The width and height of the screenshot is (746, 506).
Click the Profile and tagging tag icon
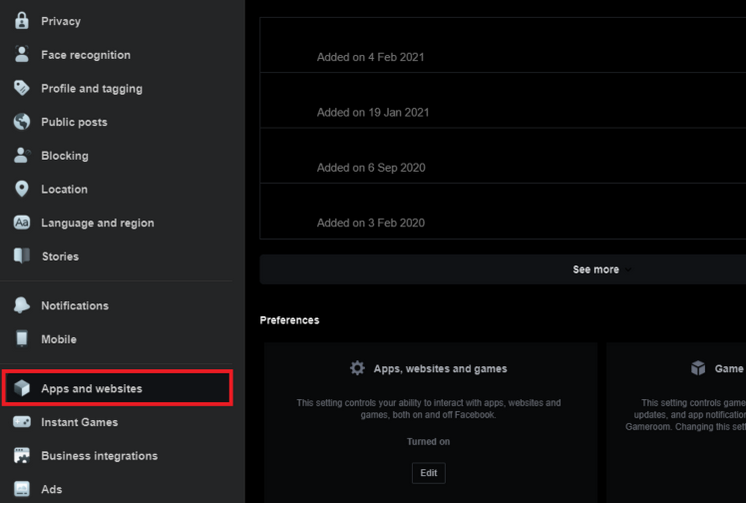(x=21, y=88)
